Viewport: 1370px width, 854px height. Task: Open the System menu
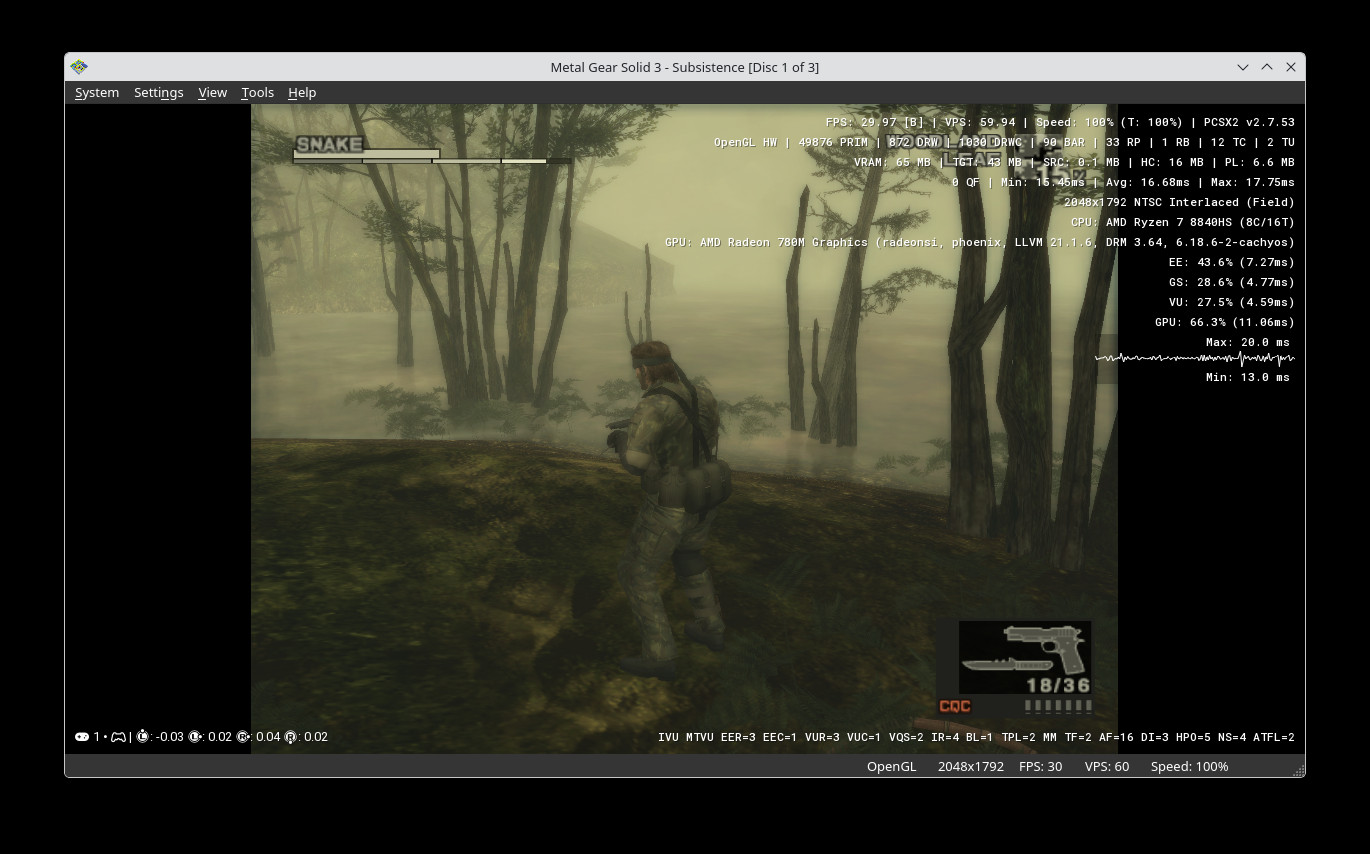pyautogui.click(x=97, y=92)
